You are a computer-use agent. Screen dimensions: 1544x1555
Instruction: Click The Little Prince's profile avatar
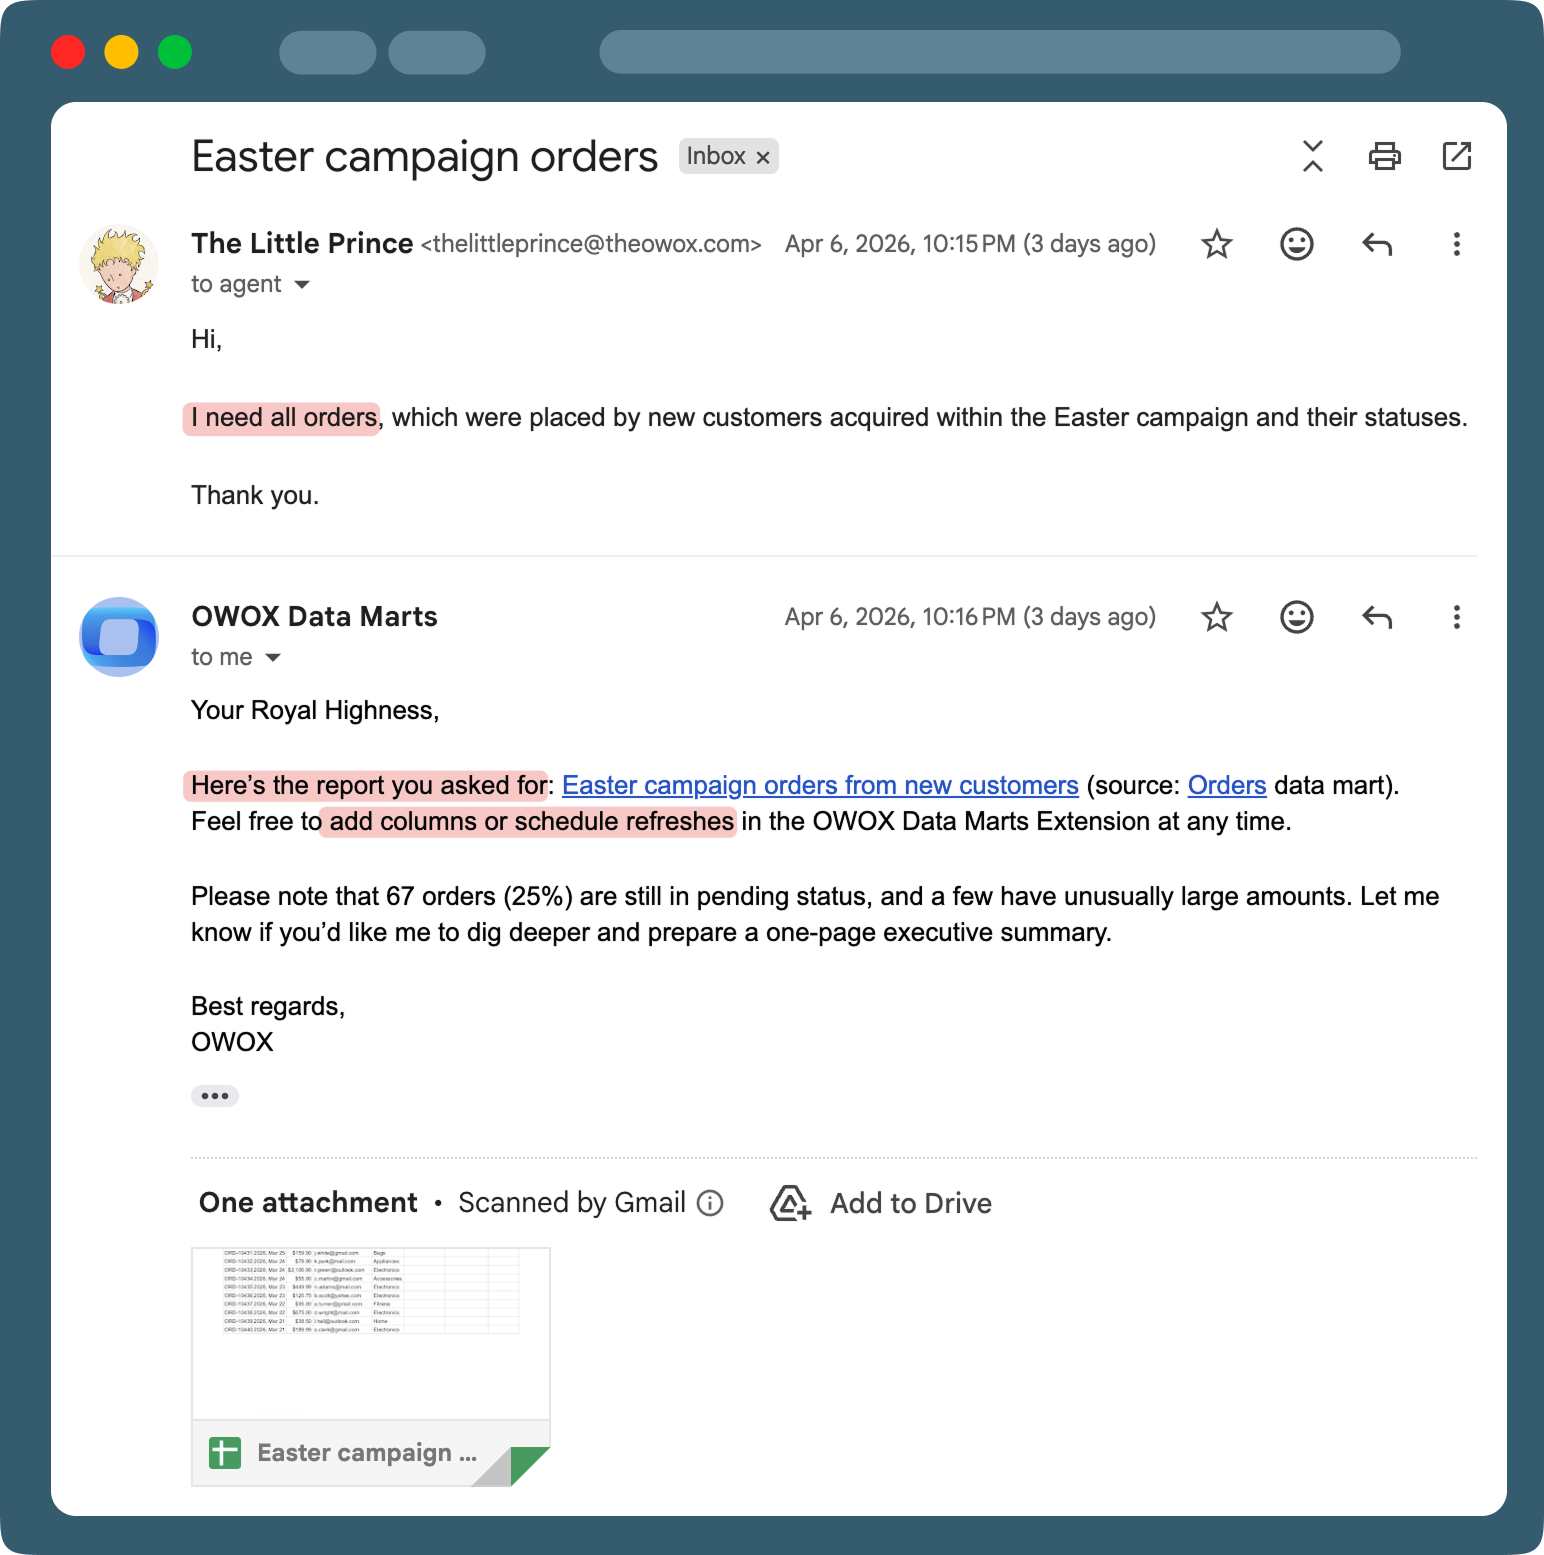pos(118,263)
